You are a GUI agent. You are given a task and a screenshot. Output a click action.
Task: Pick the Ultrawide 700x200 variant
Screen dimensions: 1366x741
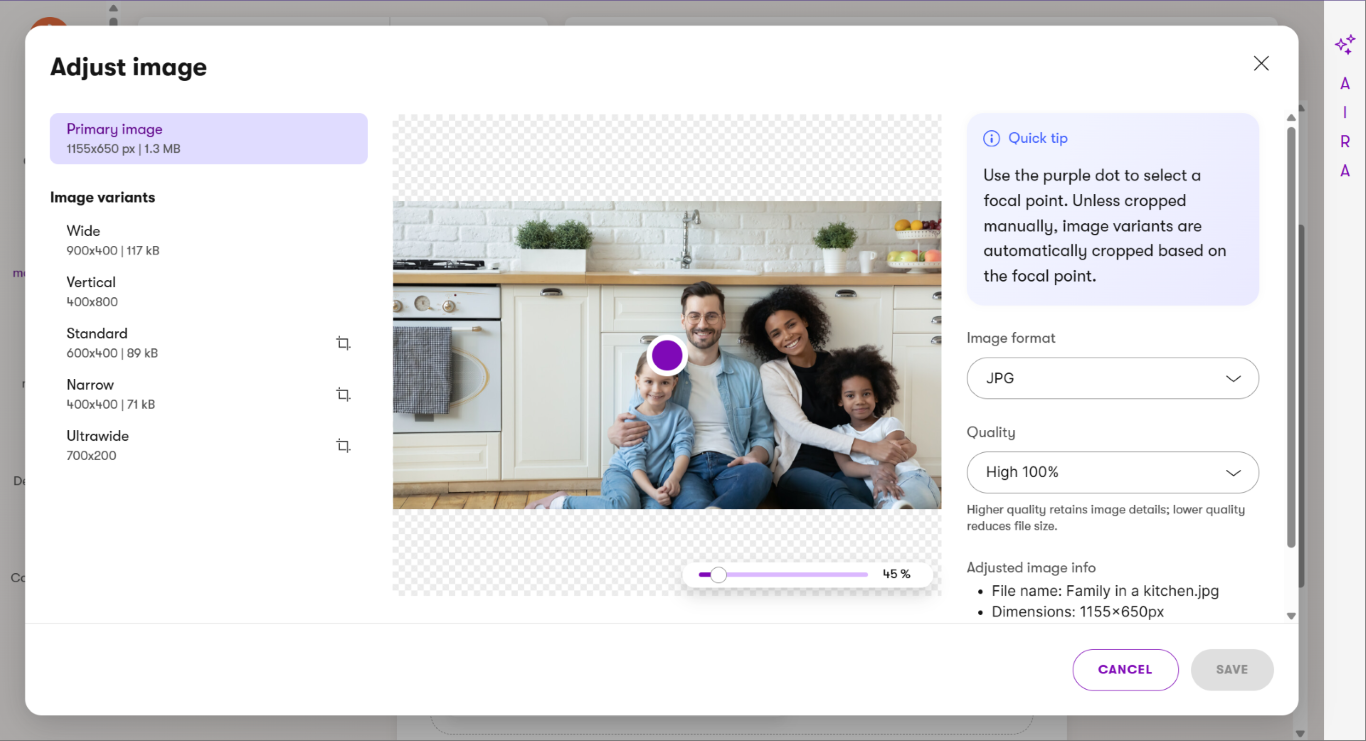click(x=98, y=445)
